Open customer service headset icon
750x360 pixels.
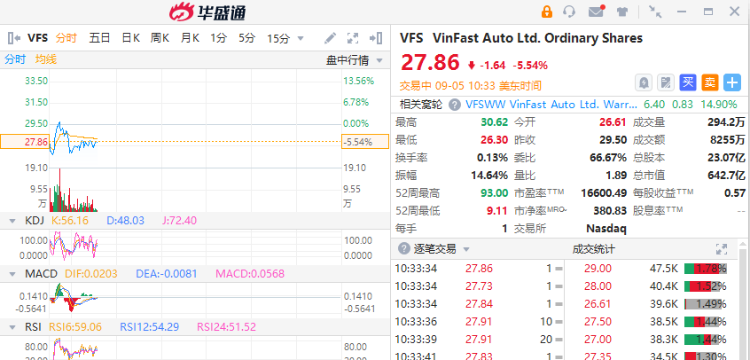(x=569, y=11)
